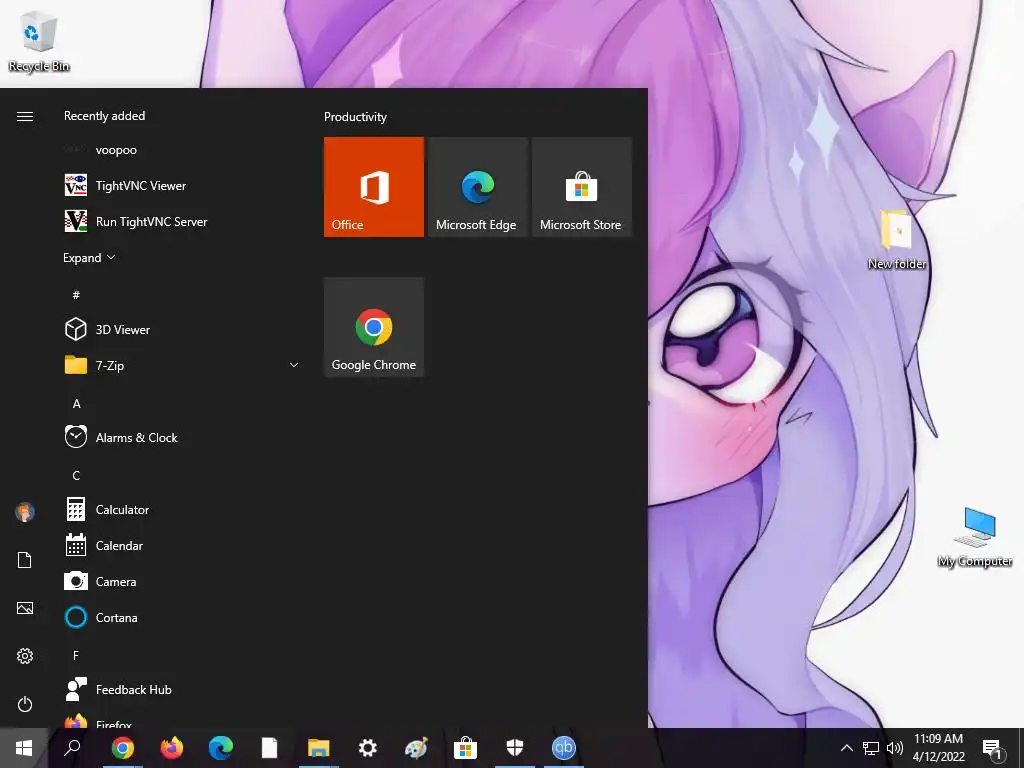Screen dimensions: 1024x768
Task: Jump to letter index A
Action: point(76,404)
